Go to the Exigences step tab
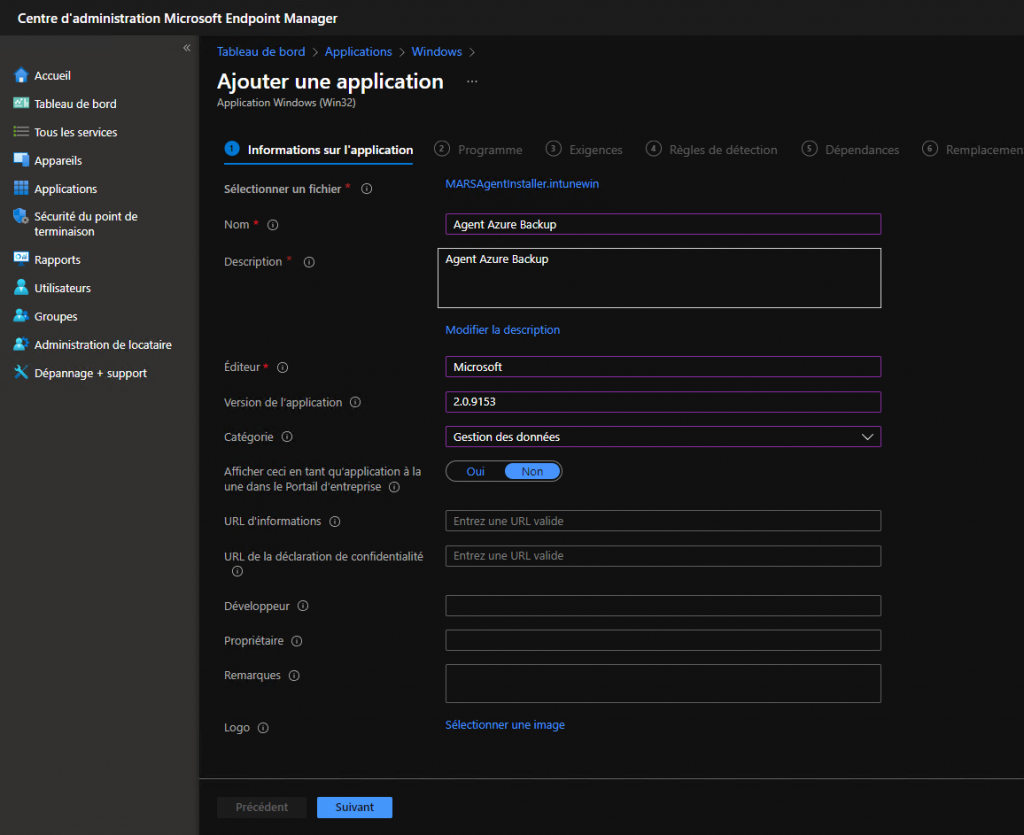The image size is (1024, 835). [584, 150]
